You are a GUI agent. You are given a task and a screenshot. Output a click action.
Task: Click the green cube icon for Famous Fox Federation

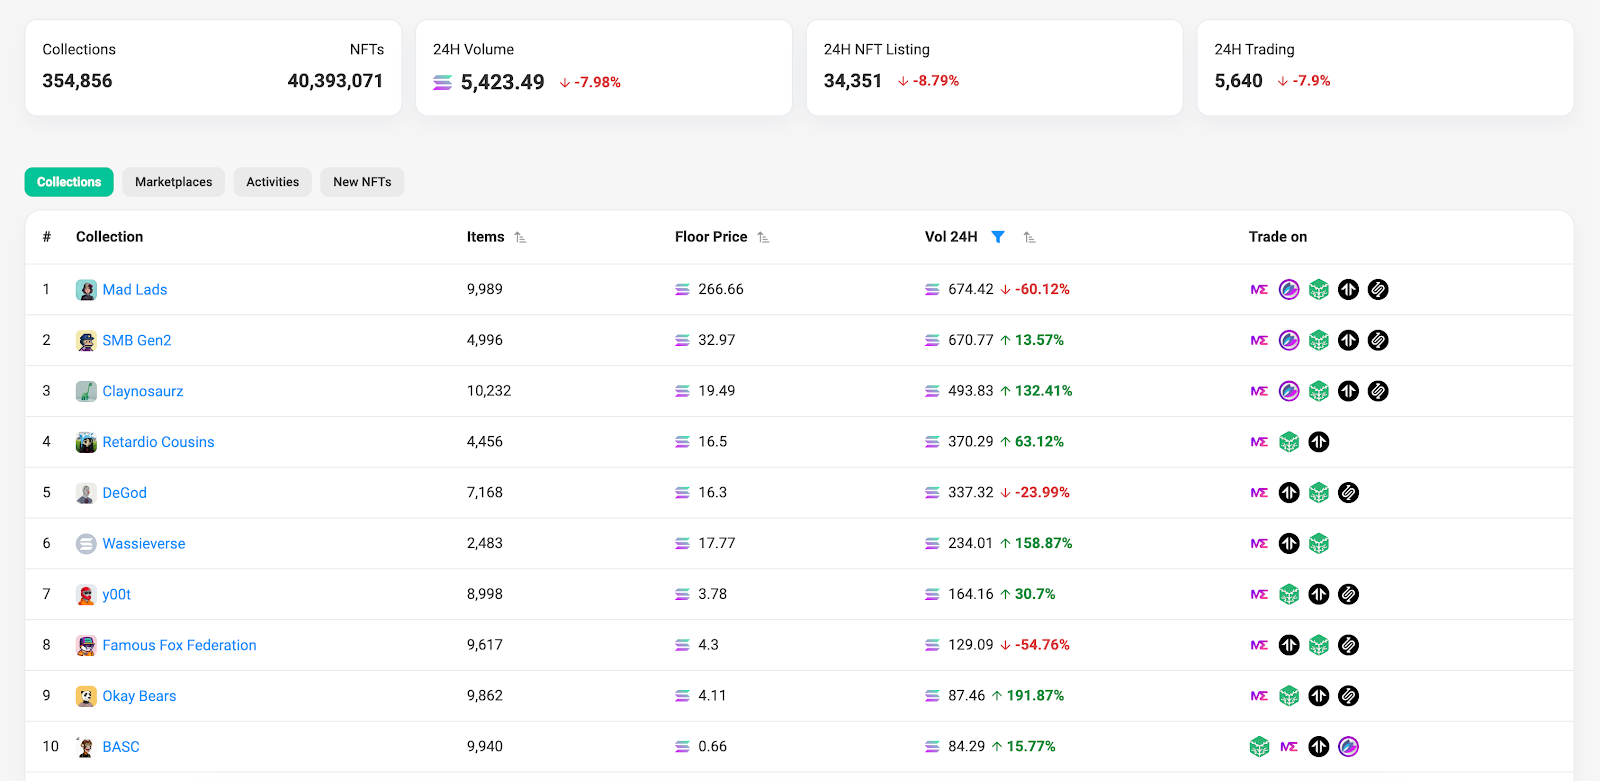point(1319,645)
